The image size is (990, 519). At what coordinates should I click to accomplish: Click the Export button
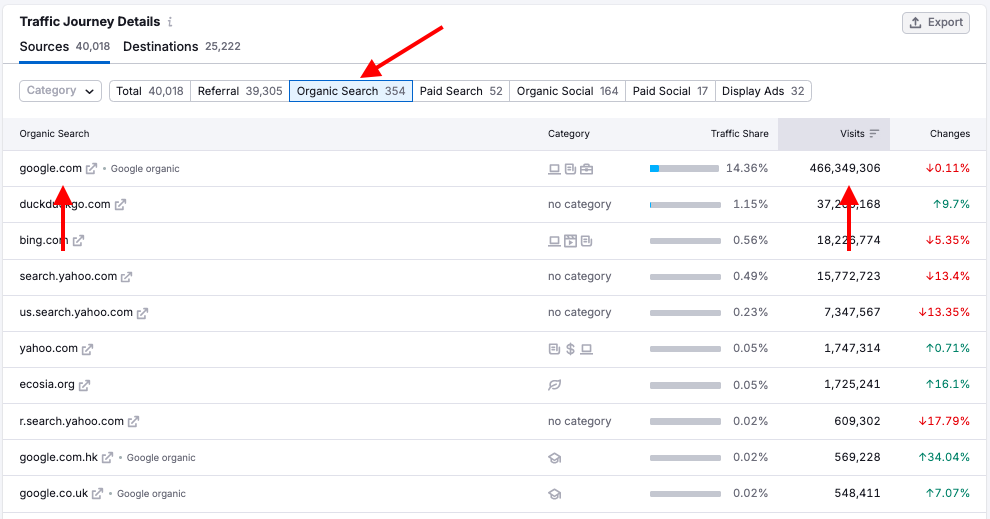click(x=935, y=22)
